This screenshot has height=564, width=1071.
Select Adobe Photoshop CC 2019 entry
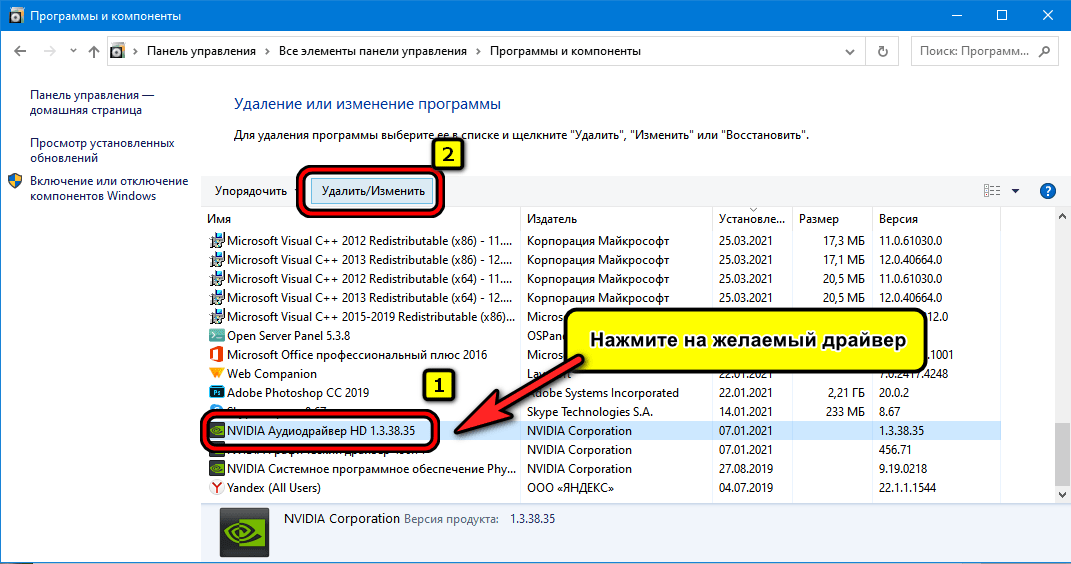298,393
